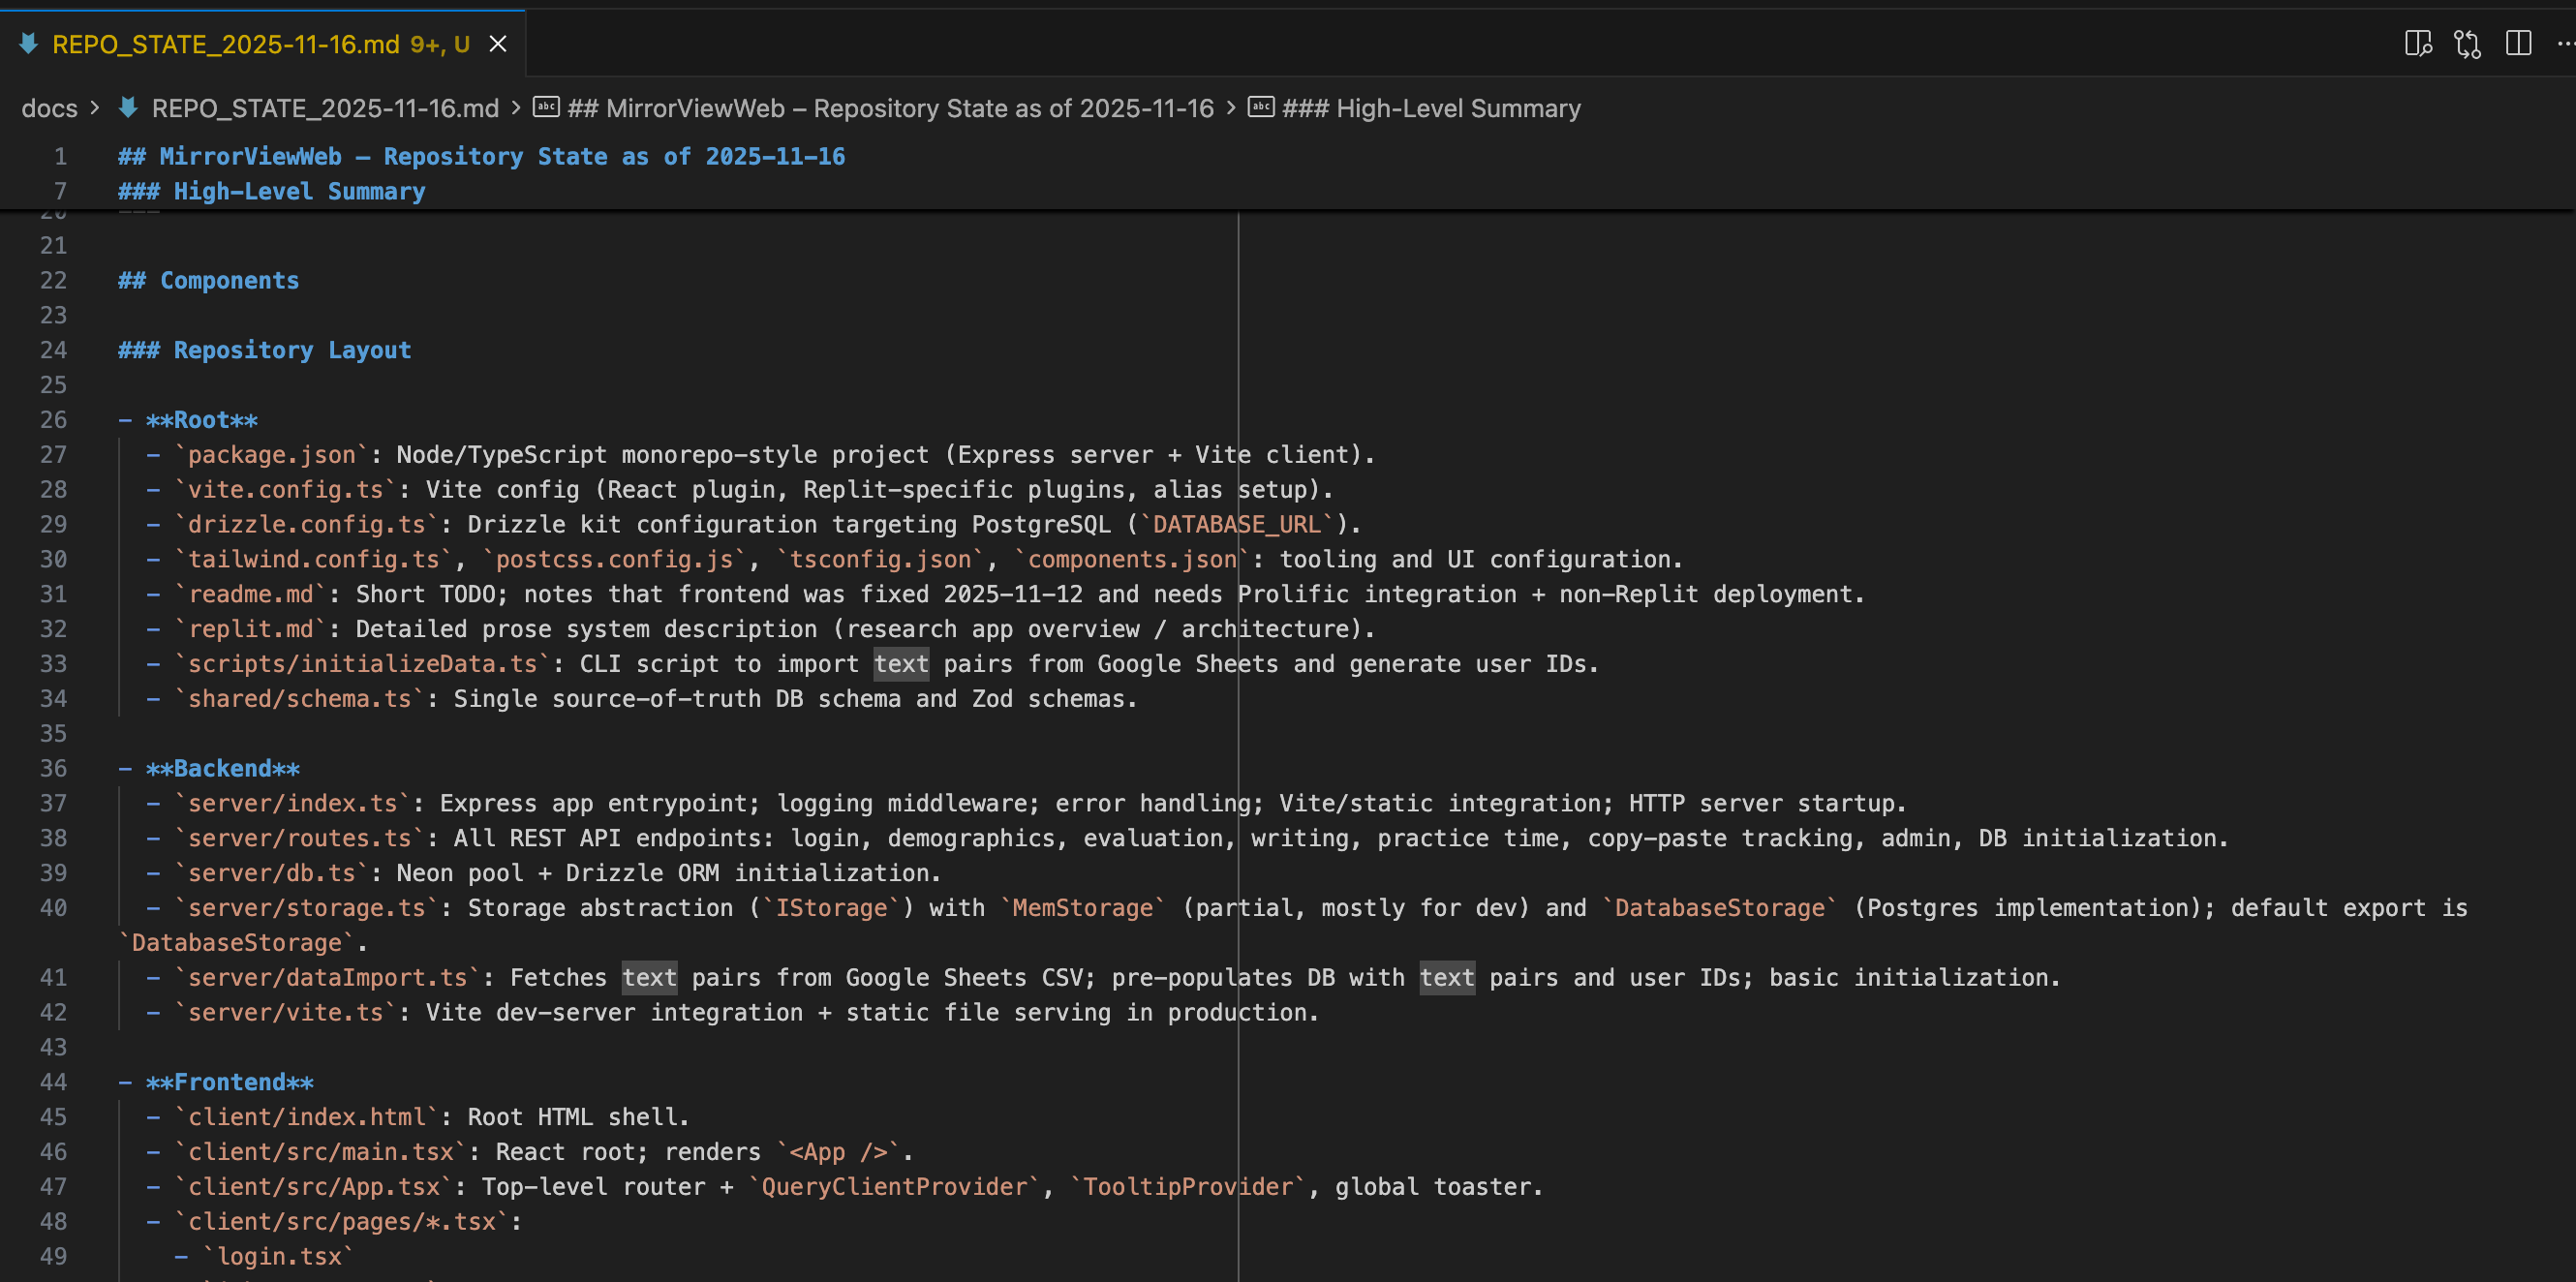The width and height of the screenshot is (2576, 1282).
Task: Click the Open Changes compare icon
Action: click(2467, 44)
